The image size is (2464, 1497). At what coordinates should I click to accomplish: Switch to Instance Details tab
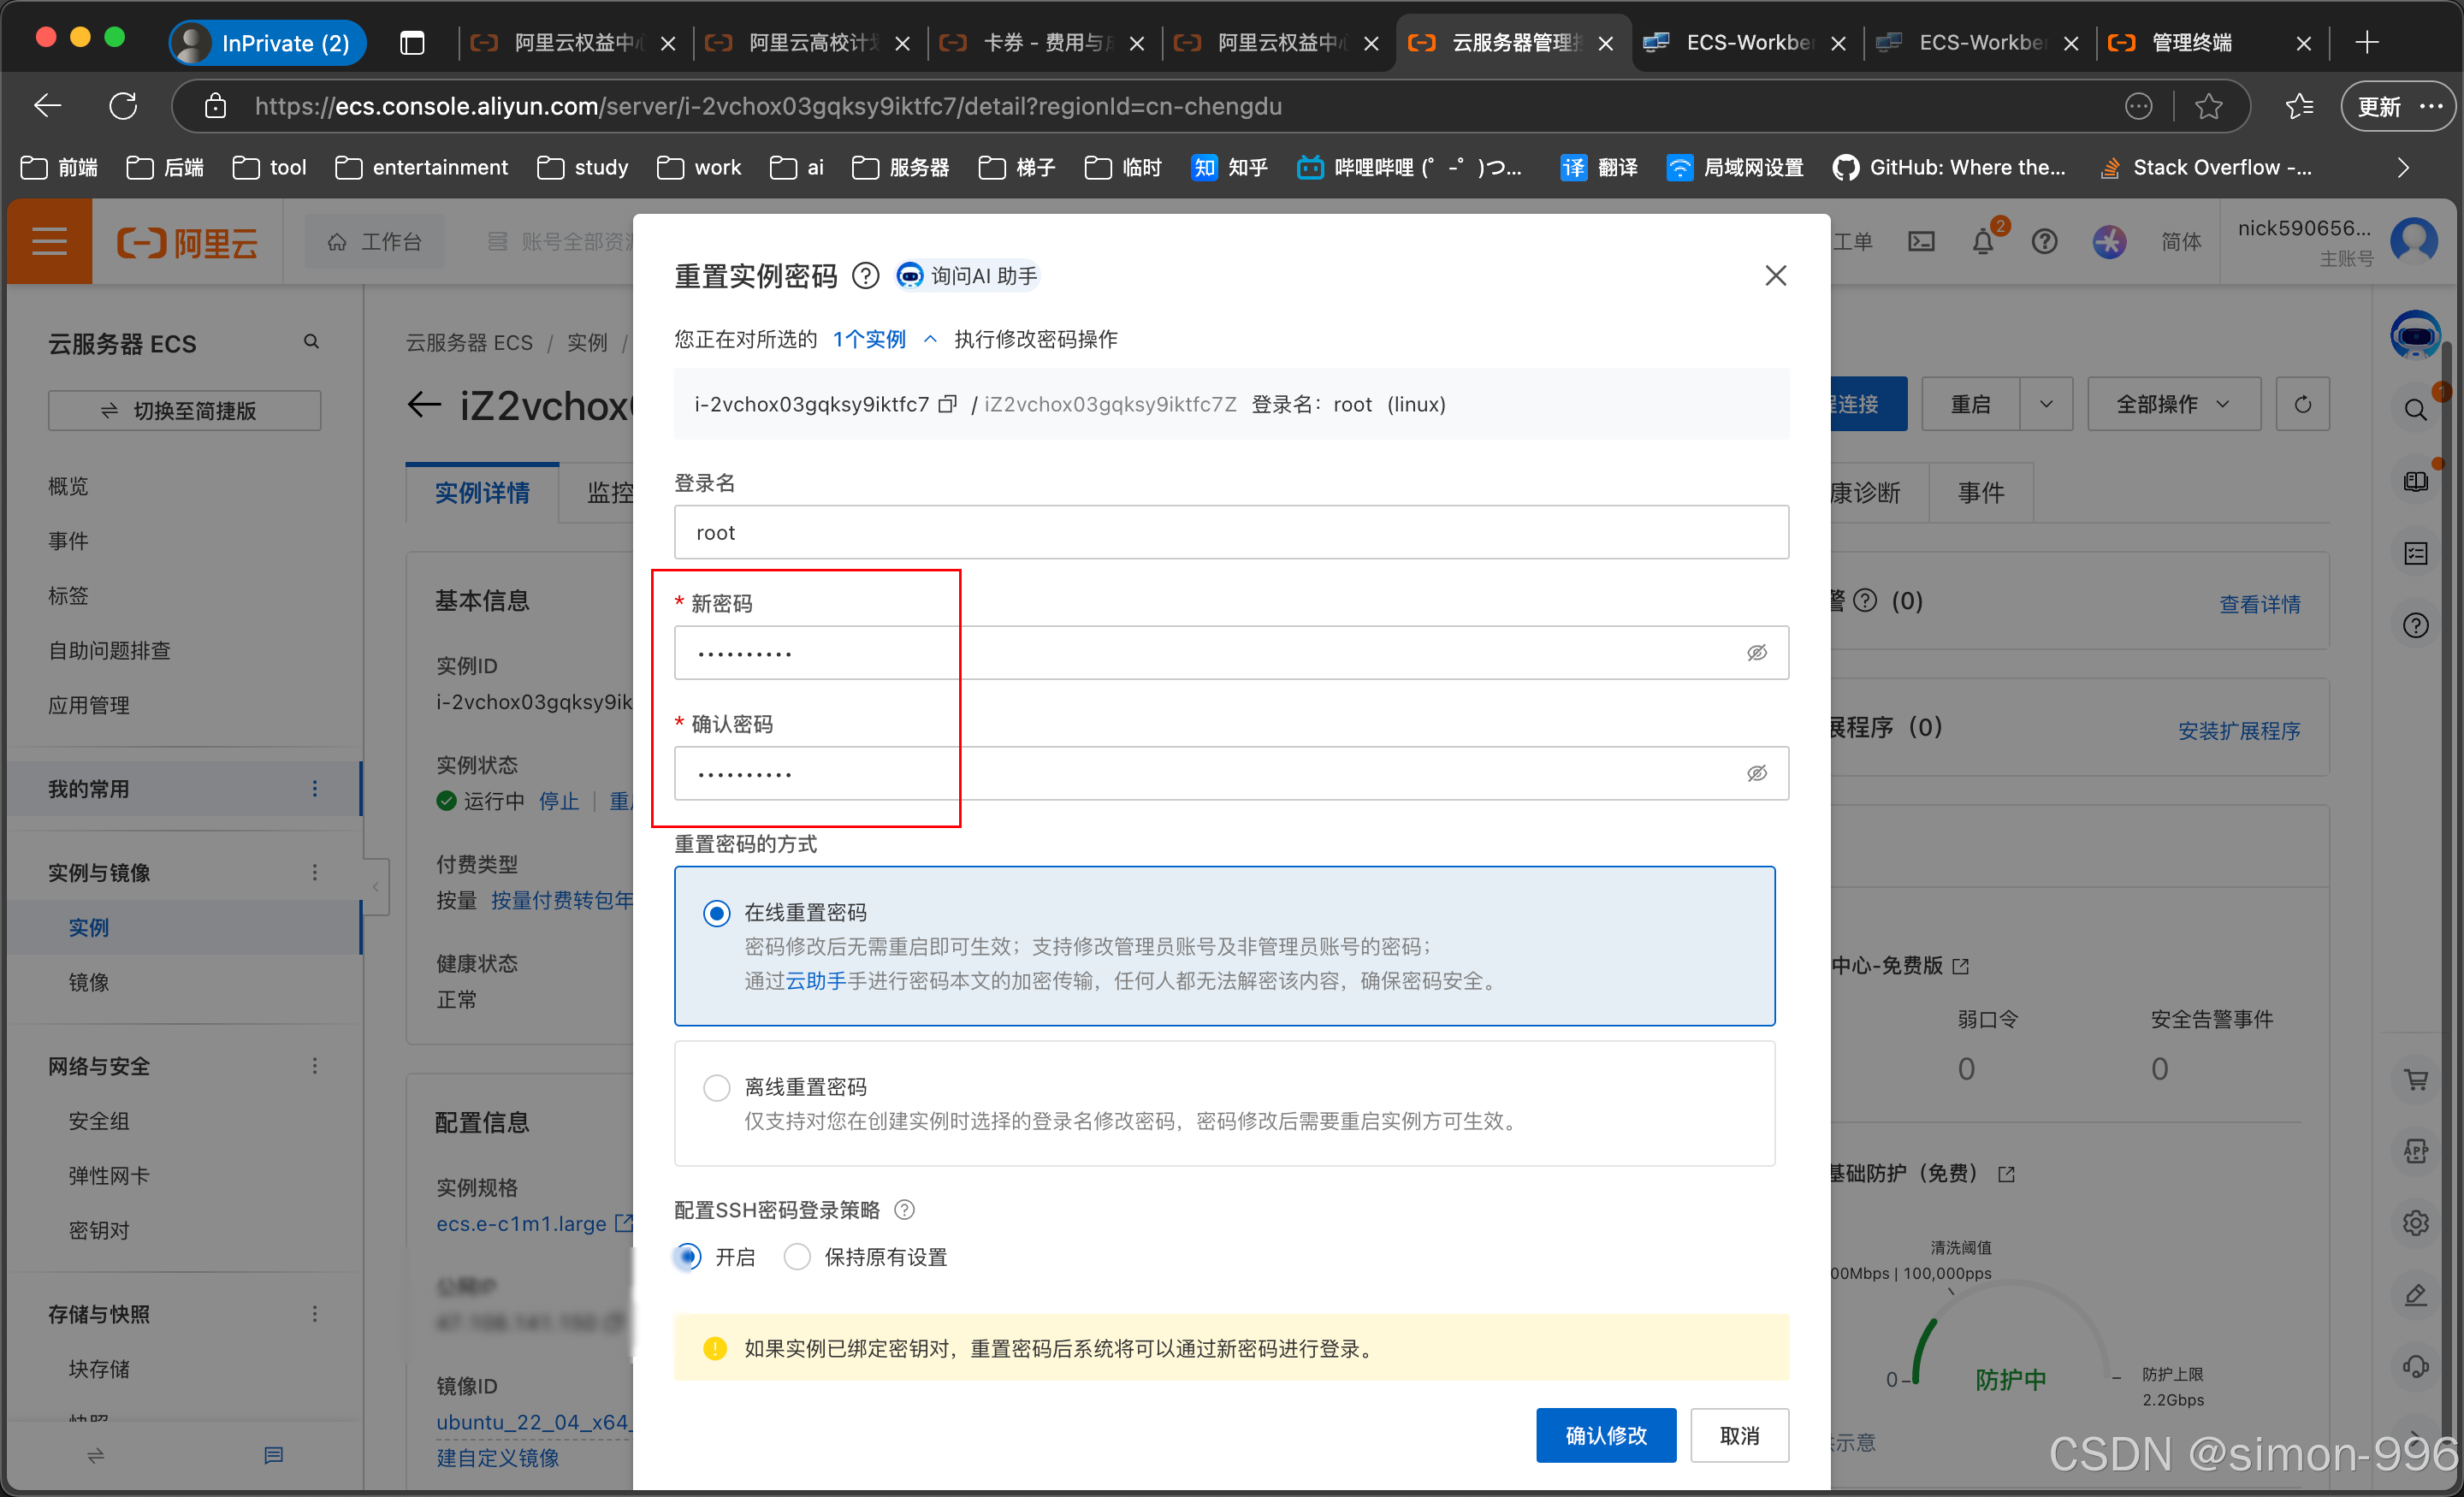tap(482, 493)
